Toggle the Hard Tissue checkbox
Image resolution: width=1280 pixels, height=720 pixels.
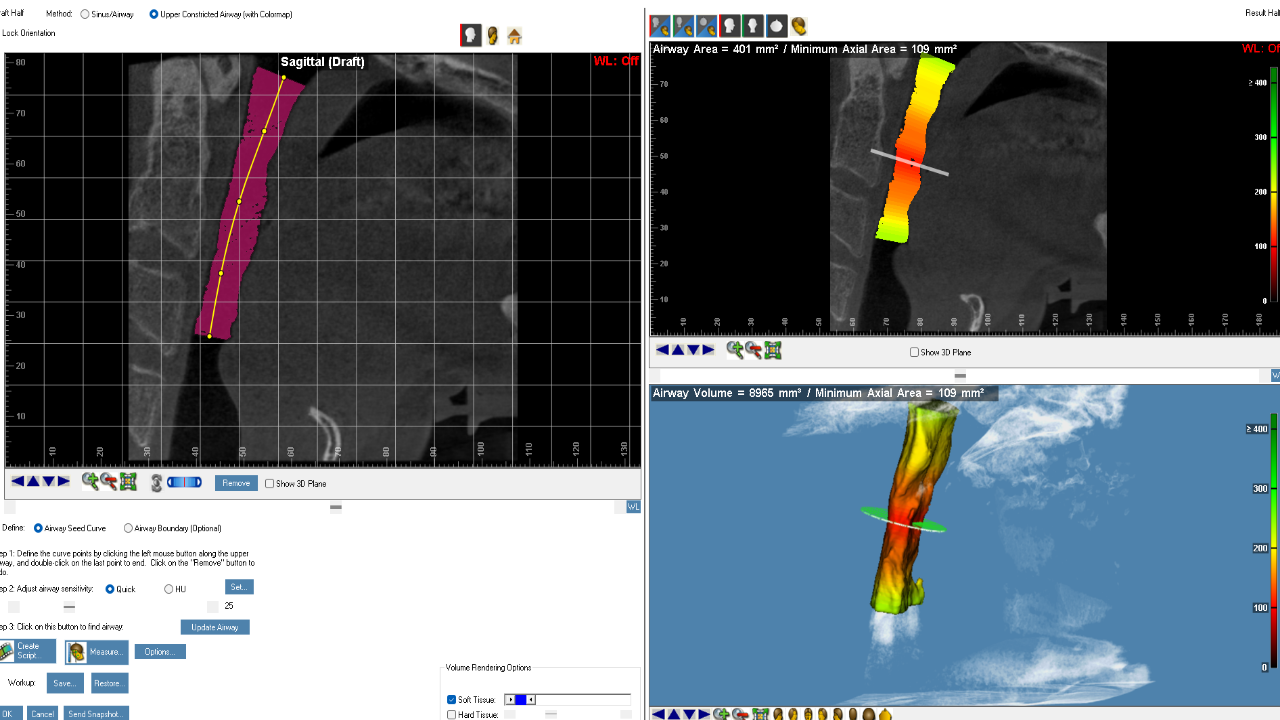[451, 715]
